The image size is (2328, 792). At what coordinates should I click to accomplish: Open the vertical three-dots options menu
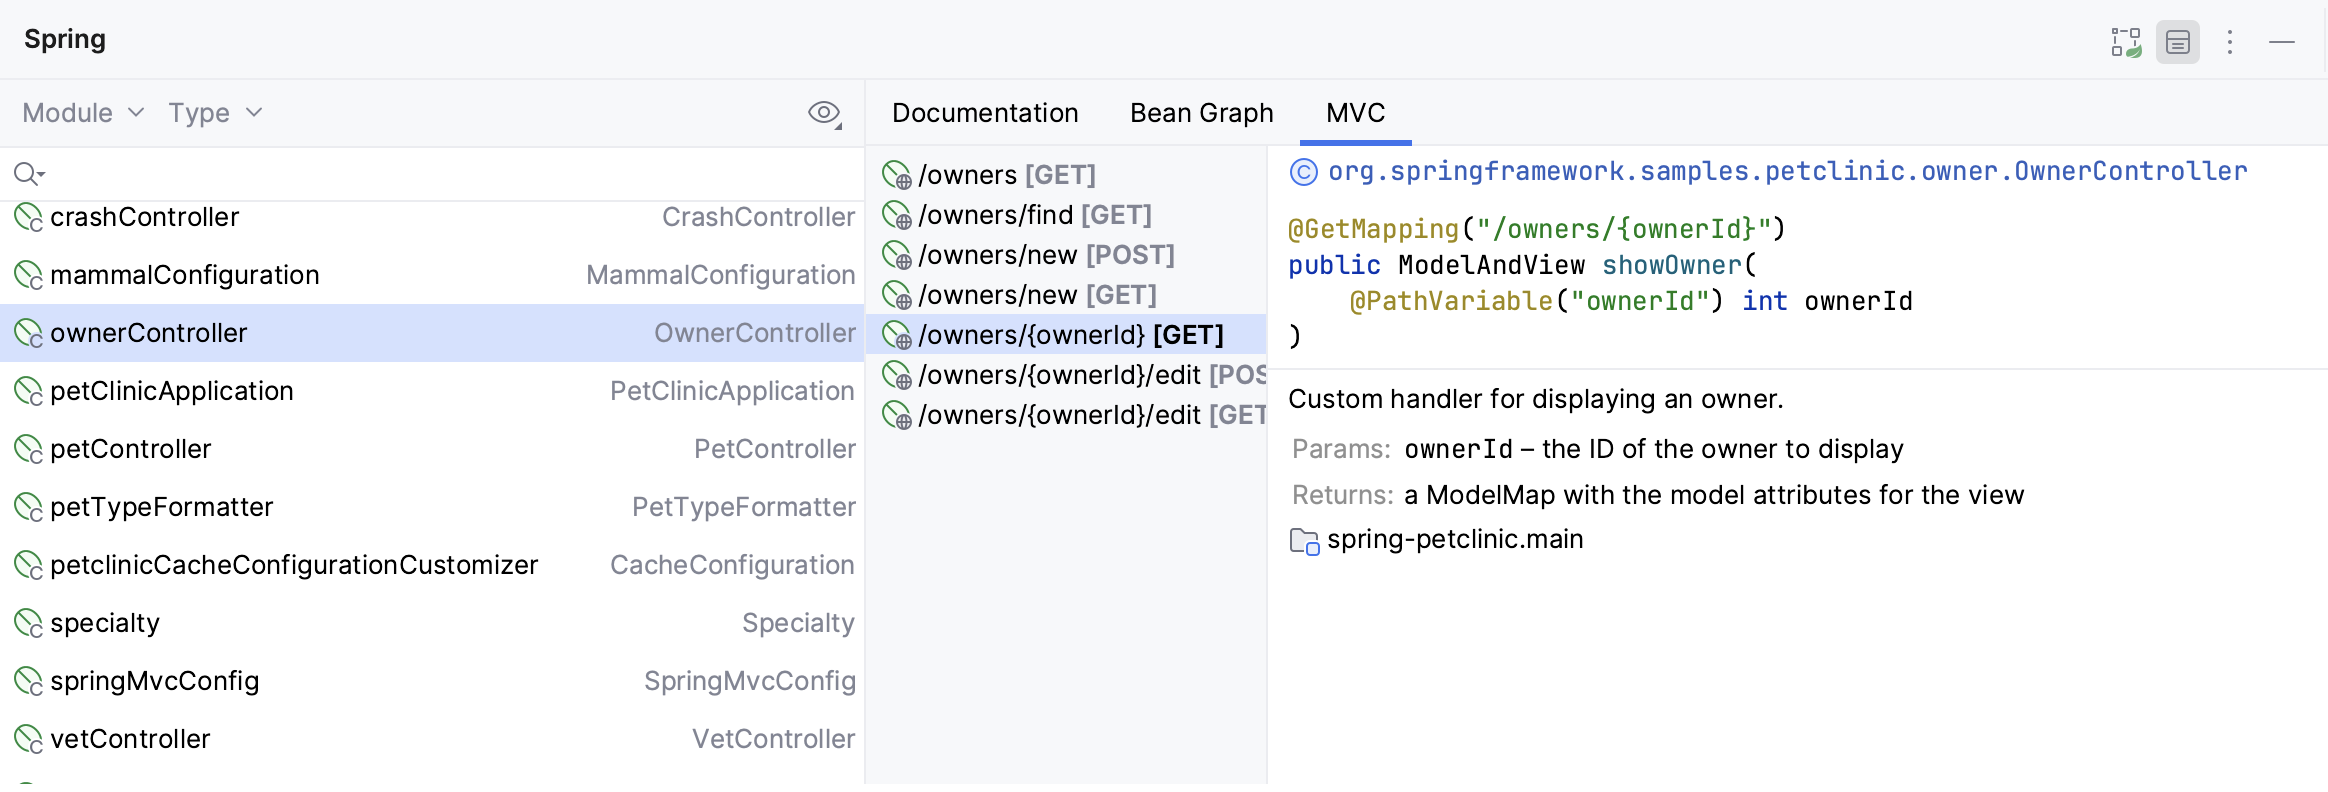pyautogui.click(x=2230, y=42)
